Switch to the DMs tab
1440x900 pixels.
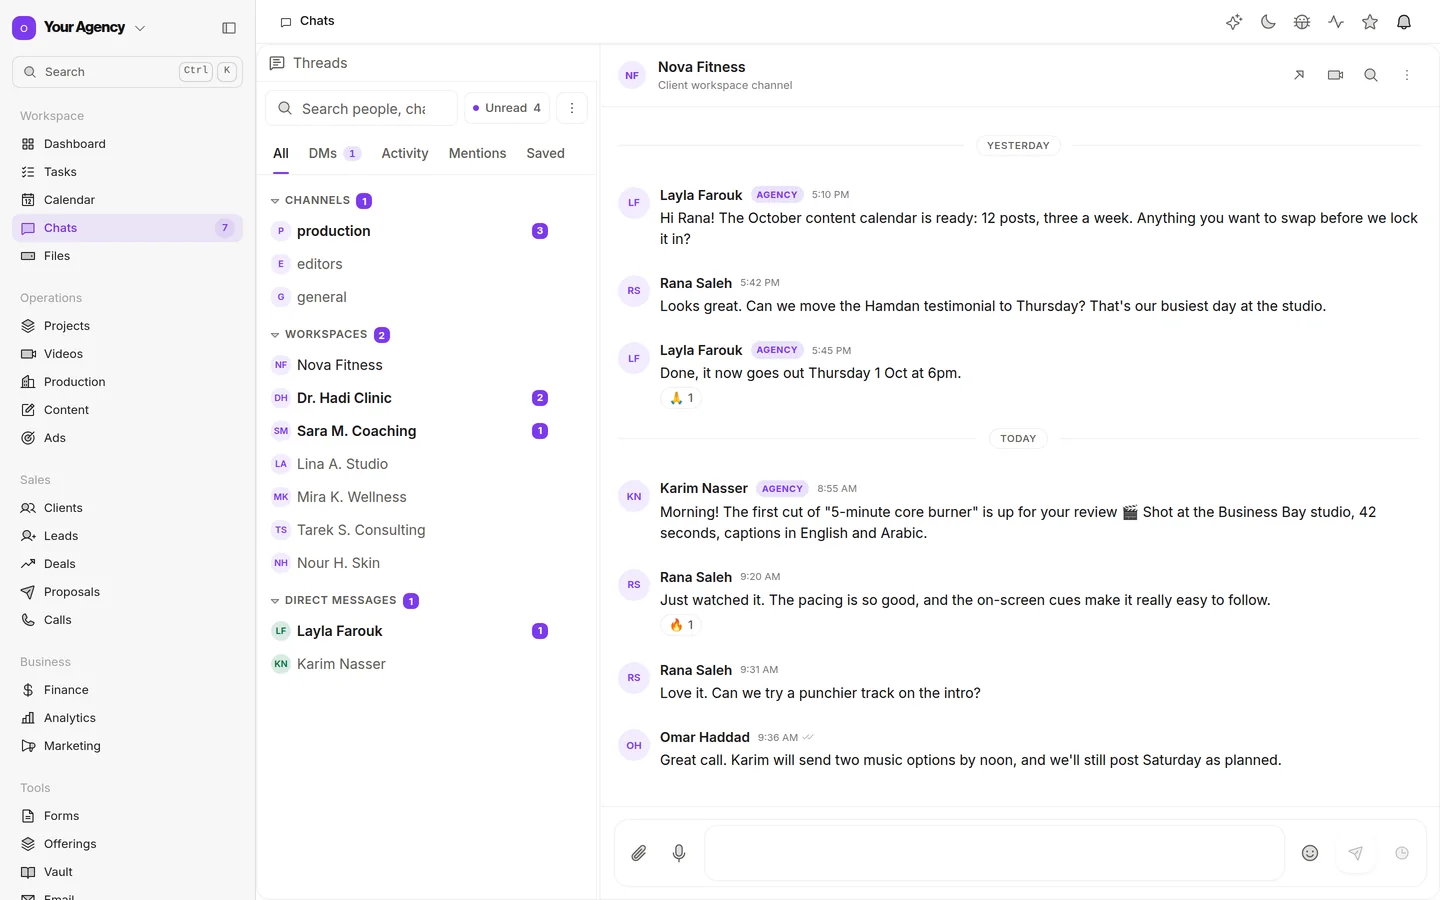(x=334, y=153)
